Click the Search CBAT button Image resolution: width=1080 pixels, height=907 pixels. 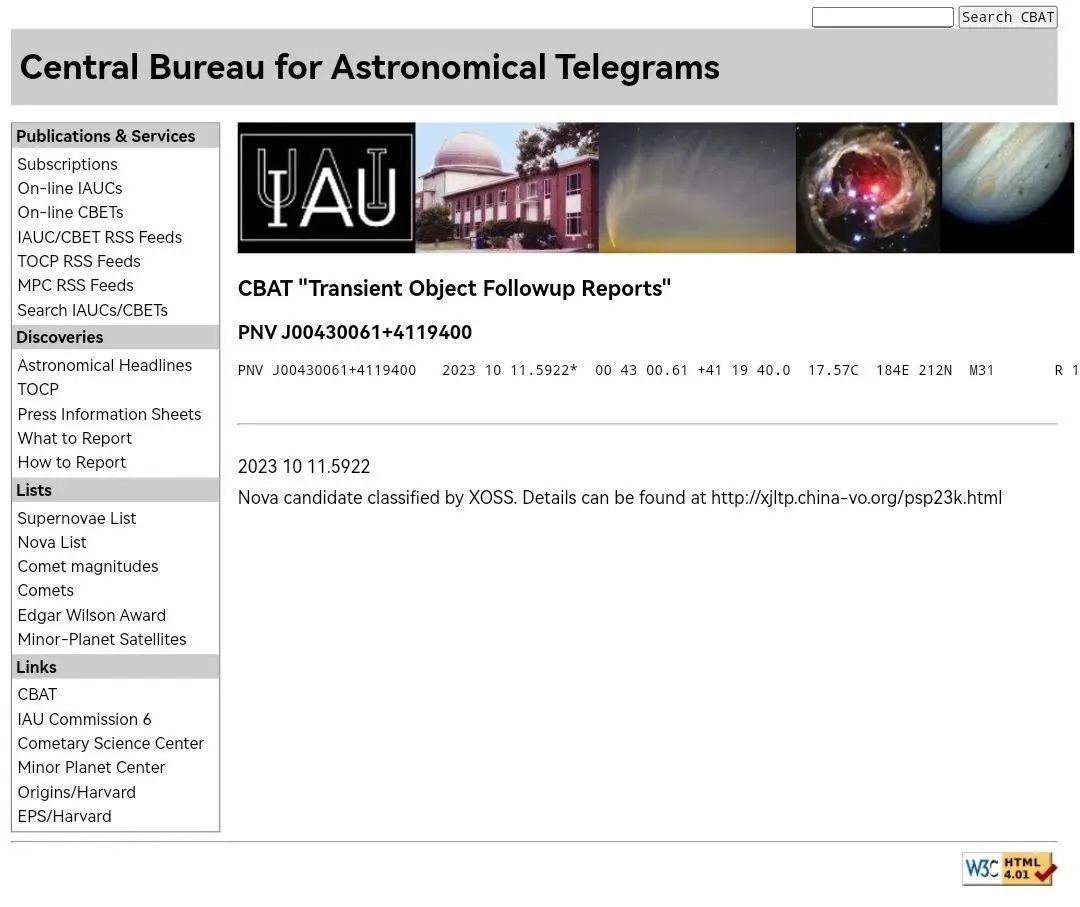pyautogui.click(x=1008, y=17)
